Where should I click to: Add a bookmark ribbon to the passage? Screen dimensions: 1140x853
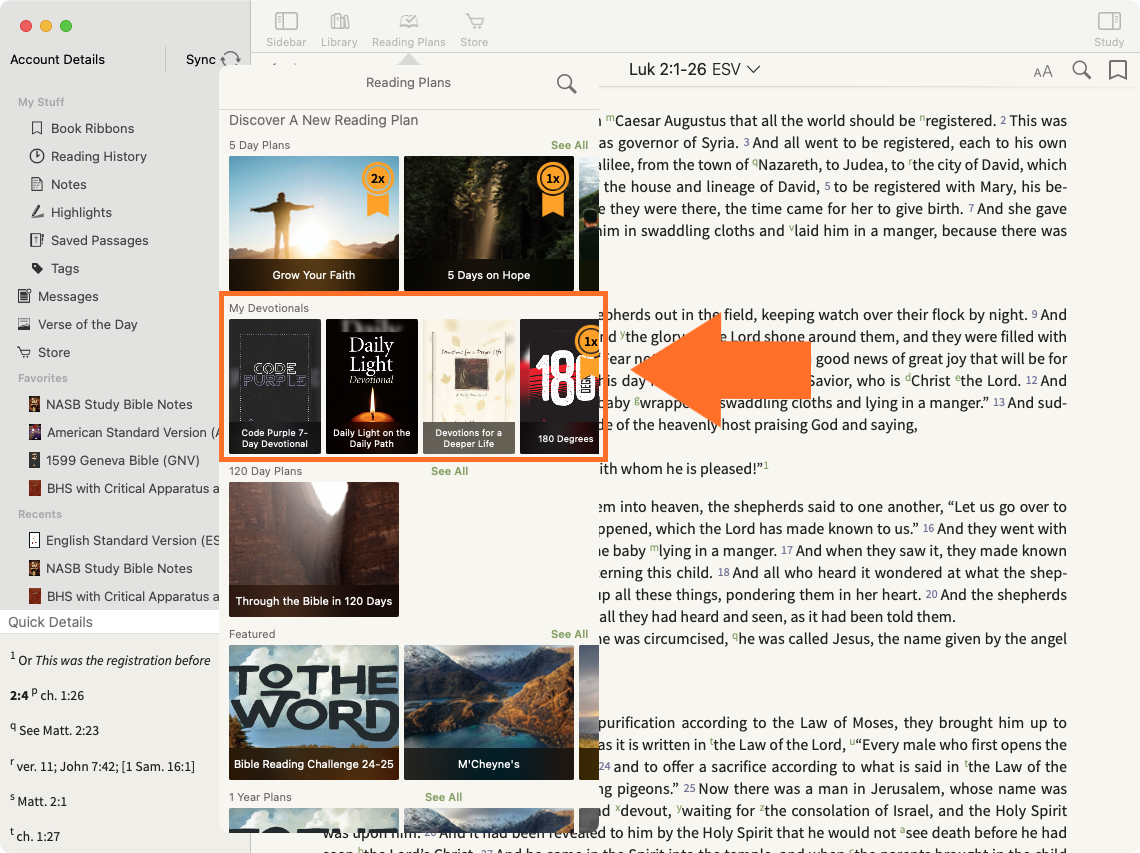[x=1117, y=70]
